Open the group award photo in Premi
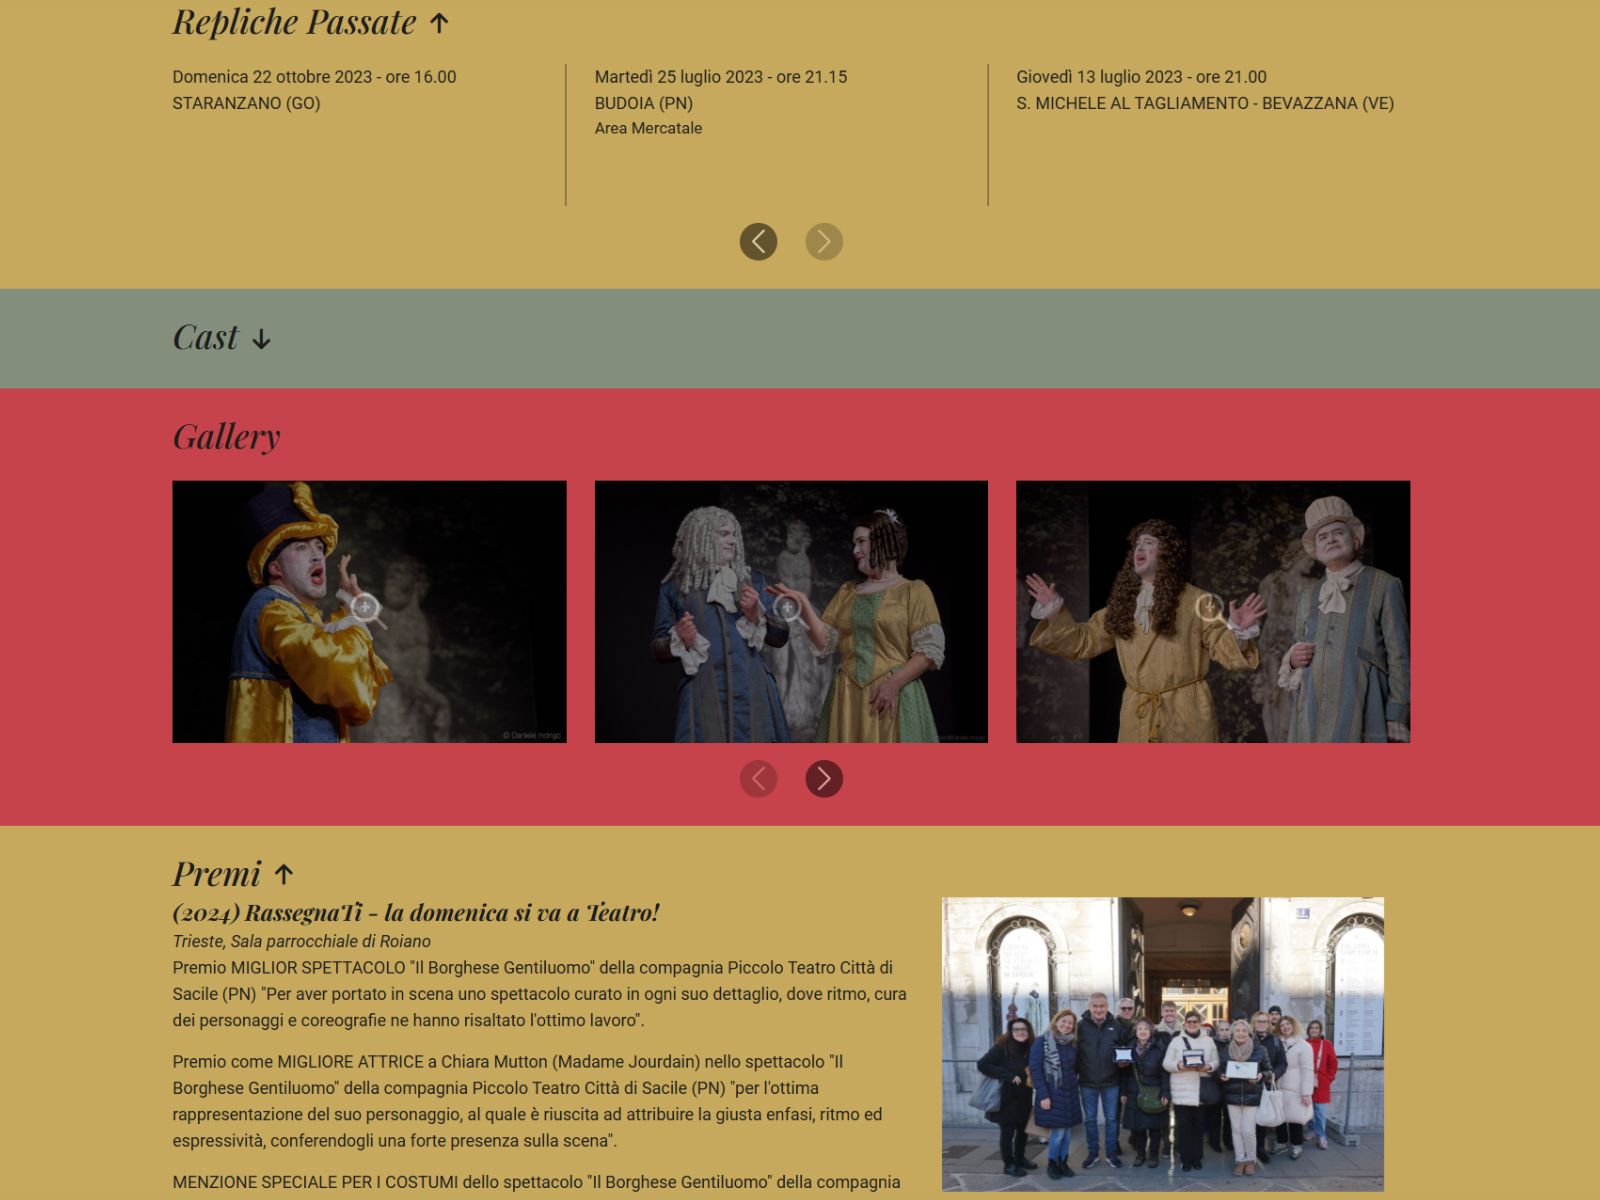Screen dimensions: 1600x1200 click(x=1163, y=1044)
